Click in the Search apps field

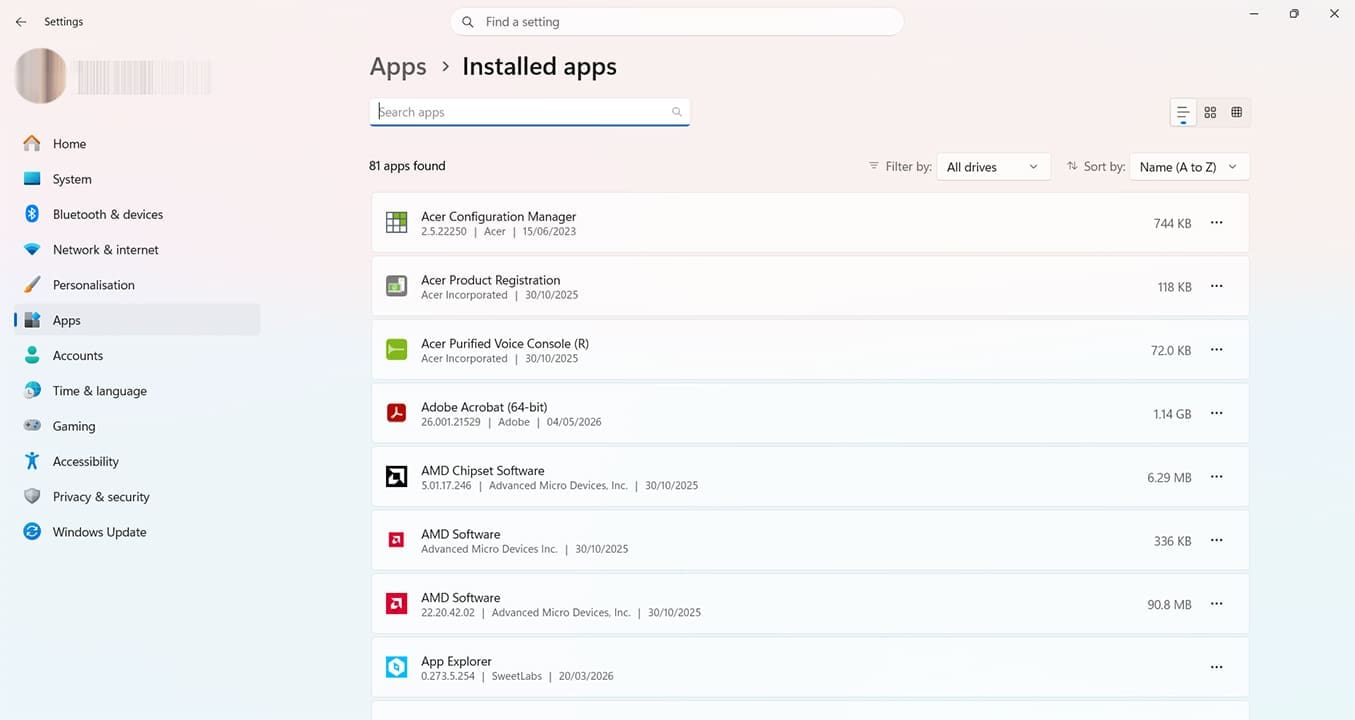tap(530, 112)
